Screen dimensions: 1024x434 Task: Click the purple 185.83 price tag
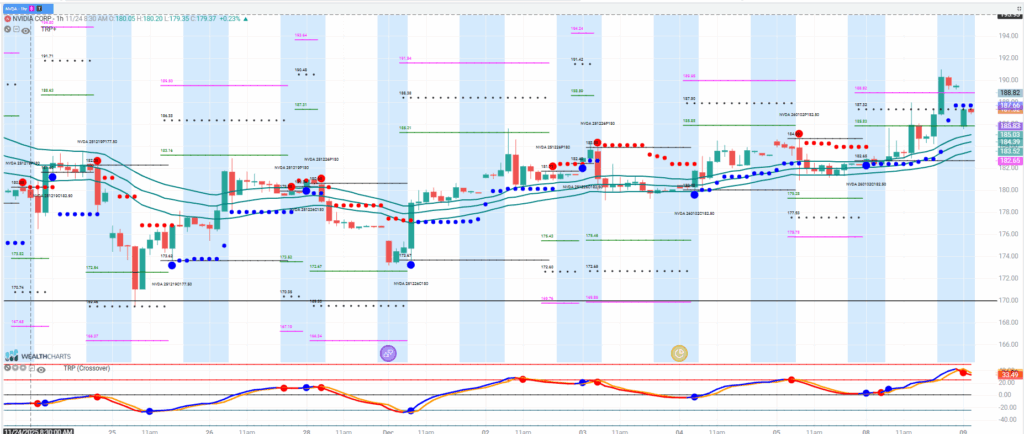tap(1010, 125)
